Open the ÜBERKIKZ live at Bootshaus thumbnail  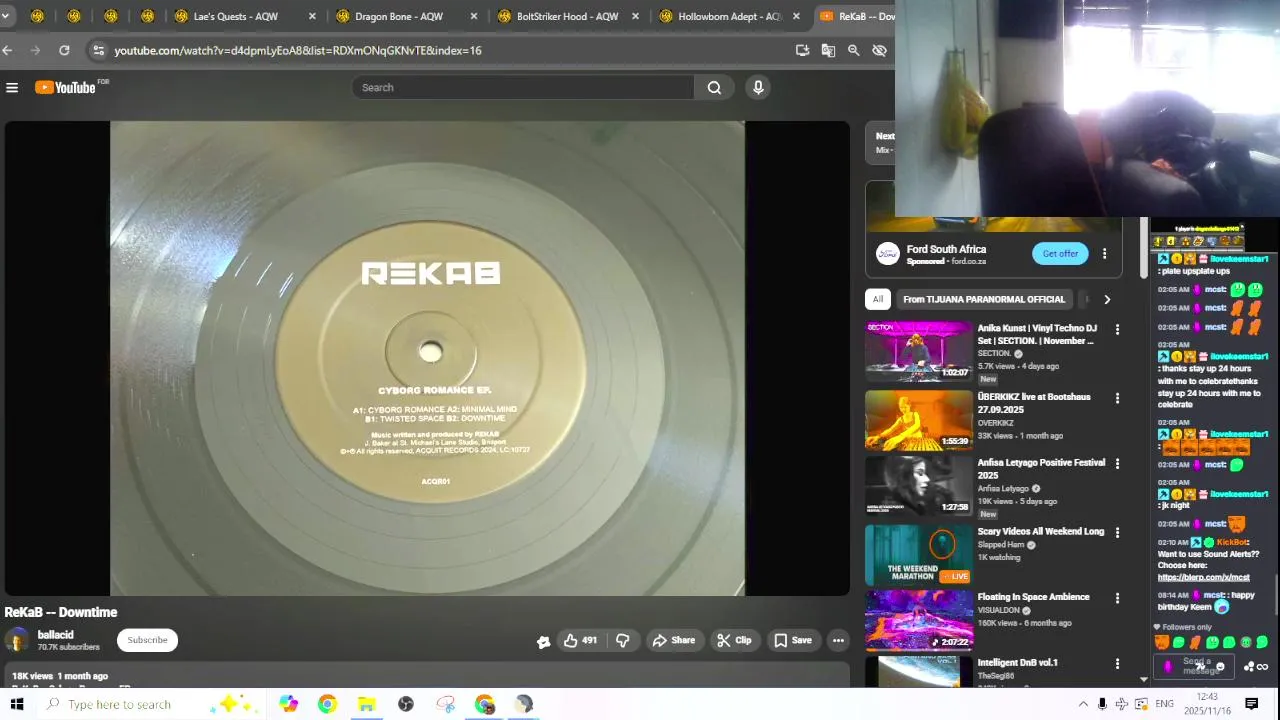pos(919,420)
